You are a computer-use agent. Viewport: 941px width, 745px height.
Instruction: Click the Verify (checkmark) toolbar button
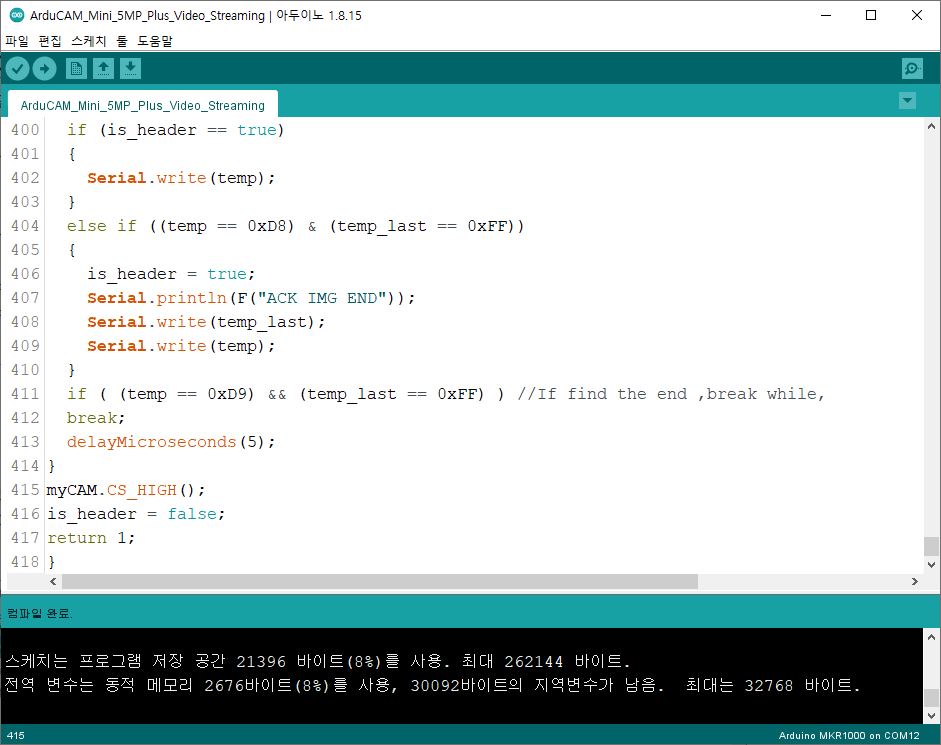18,69
